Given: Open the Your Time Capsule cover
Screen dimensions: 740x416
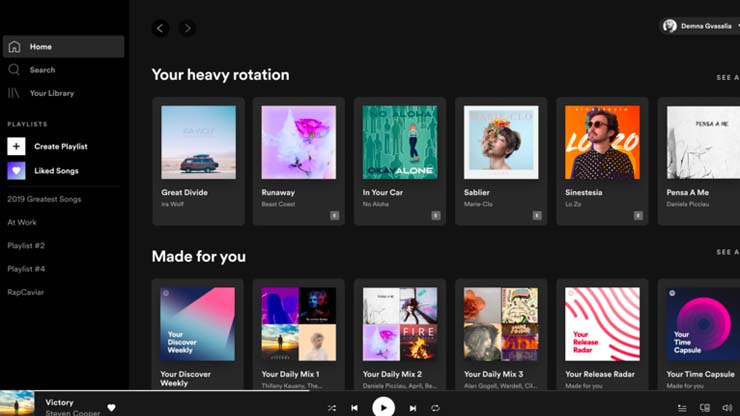Looking at the screenshot, I should [703, 324].
